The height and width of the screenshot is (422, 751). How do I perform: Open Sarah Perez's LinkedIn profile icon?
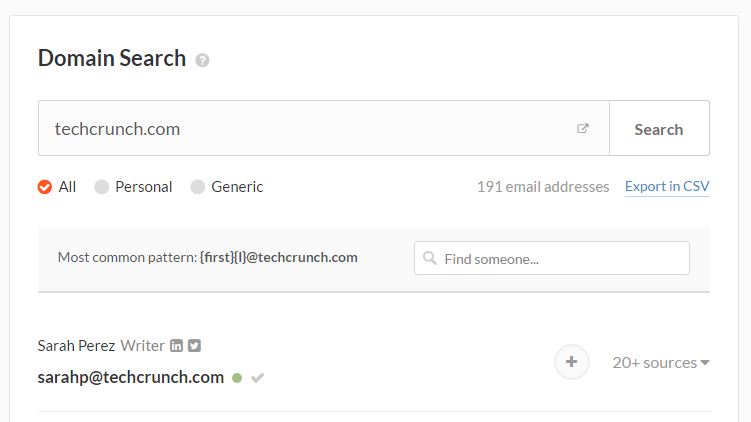point(176,345)
